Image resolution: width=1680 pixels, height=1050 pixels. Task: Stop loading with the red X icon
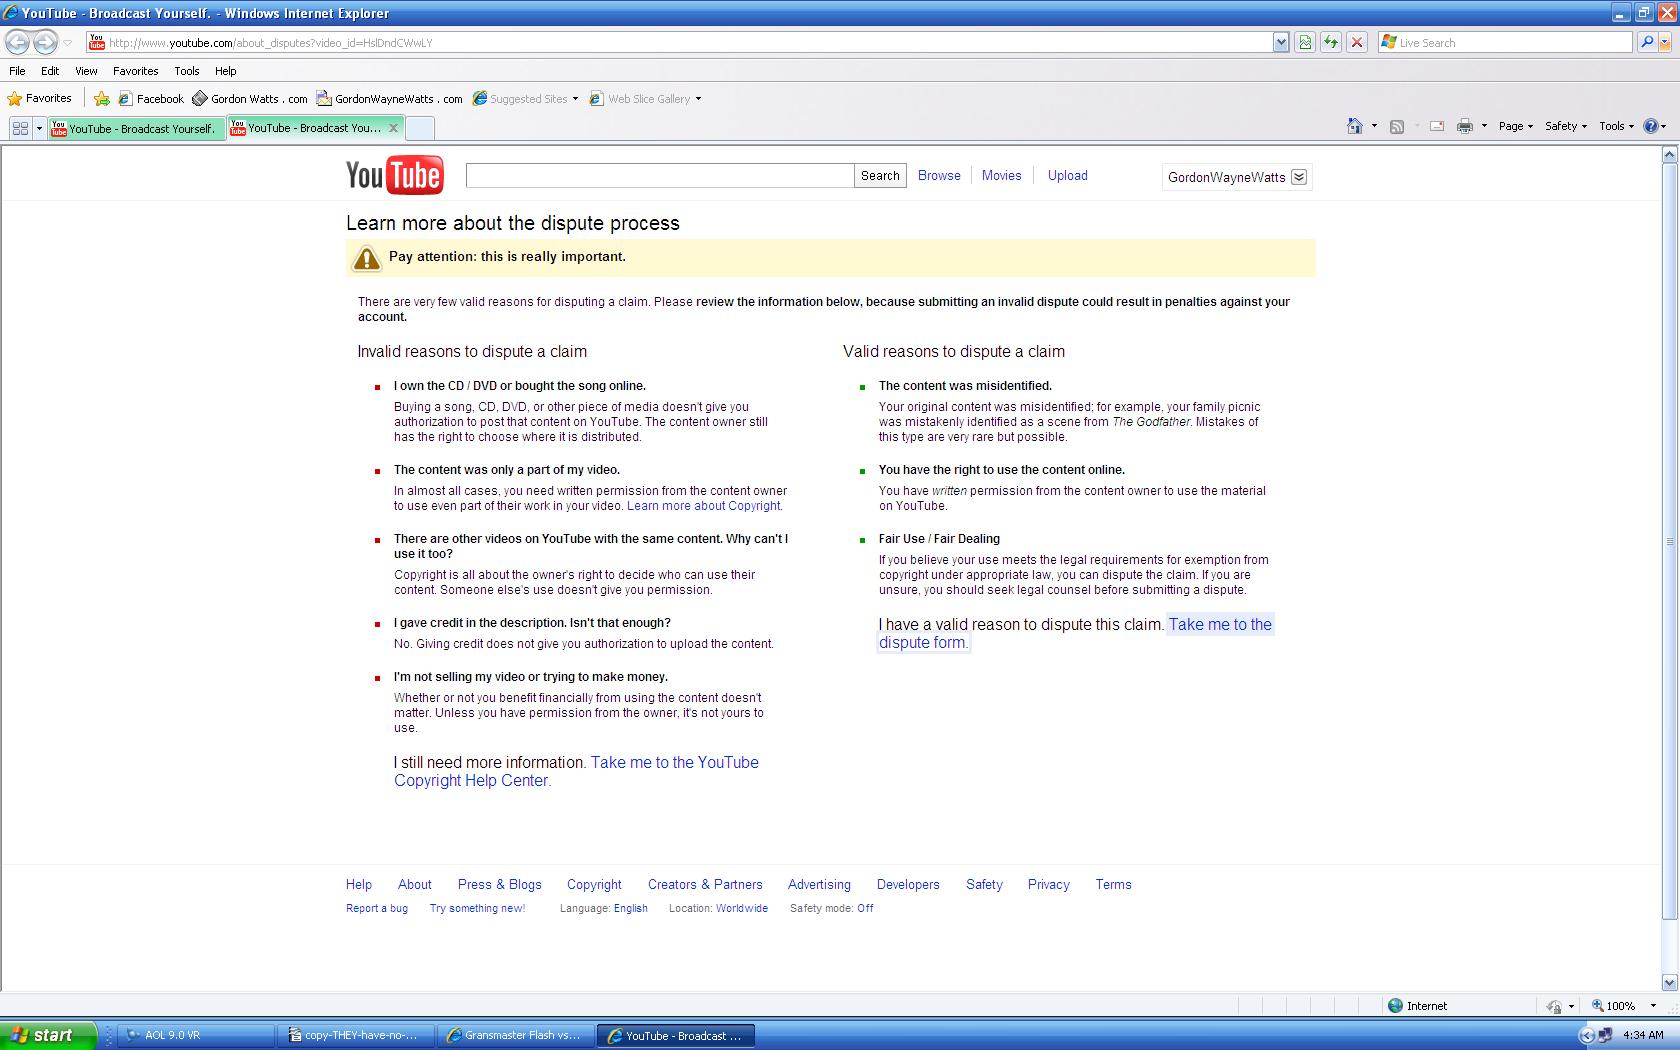(1357, 43)
